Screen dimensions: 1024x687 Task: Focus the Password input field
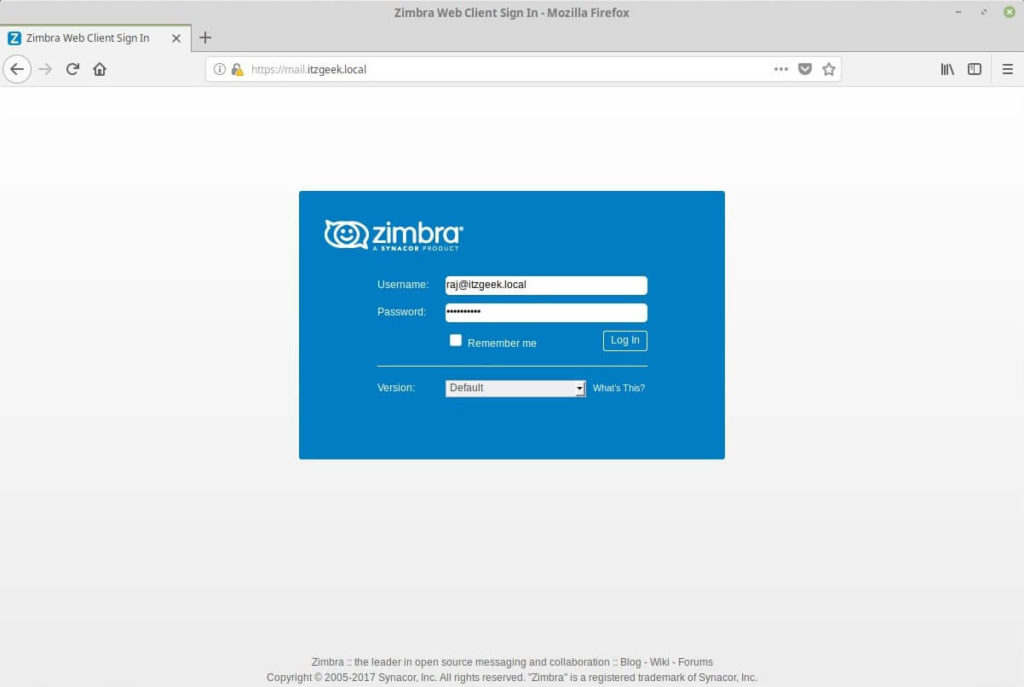pyautogui.click(x=546, y=313)
